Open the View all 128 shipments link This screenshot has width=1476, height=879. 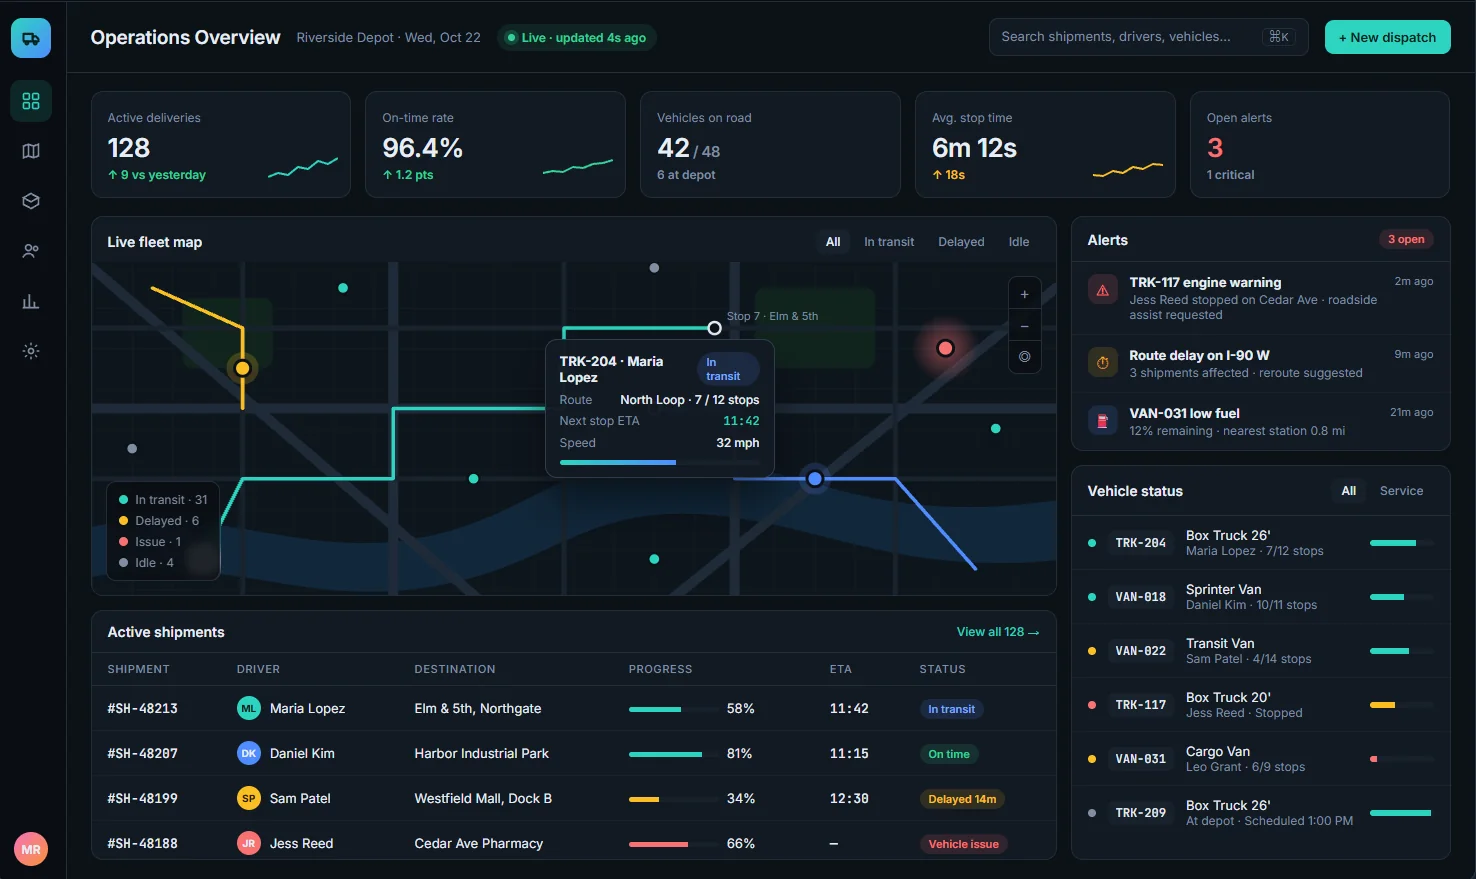(998, 632)
